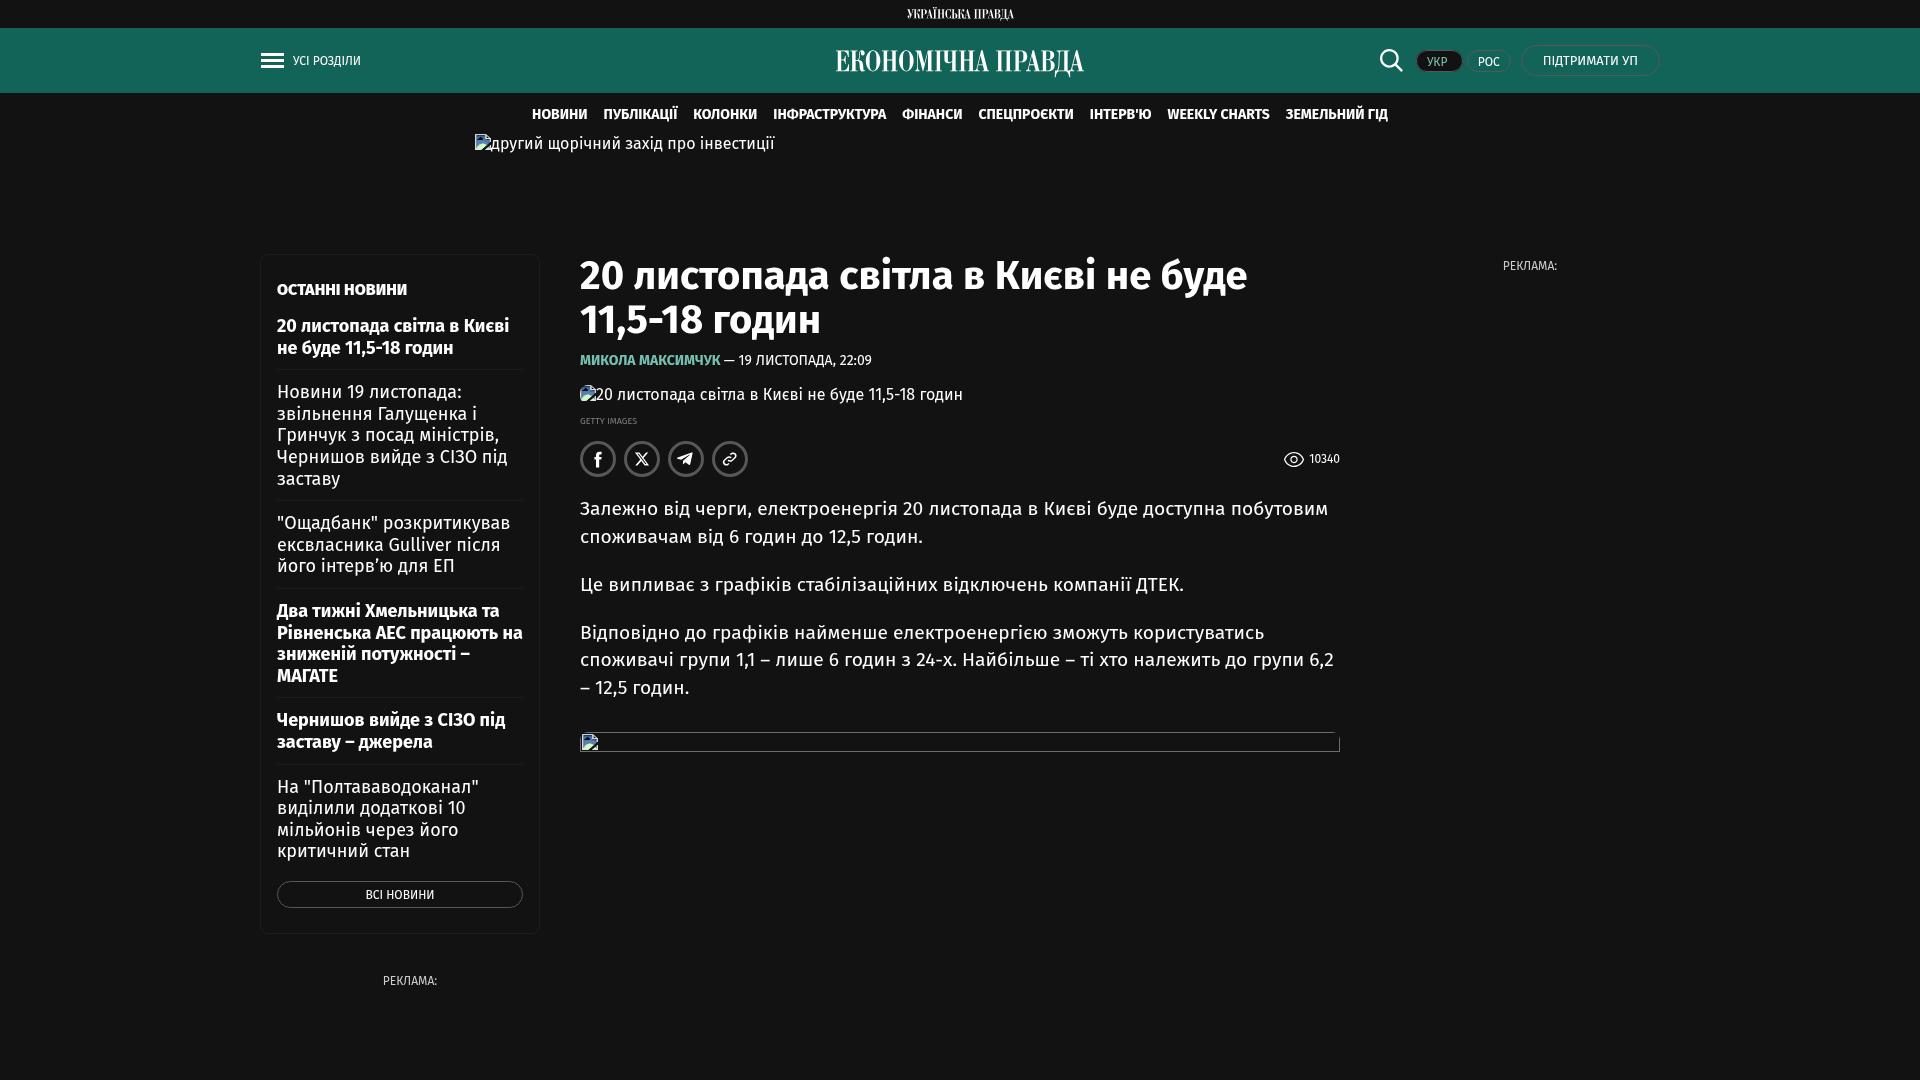Click the search magnifier icon
Viewport: 1920px width, 1080px height.
pos(1391,60)
